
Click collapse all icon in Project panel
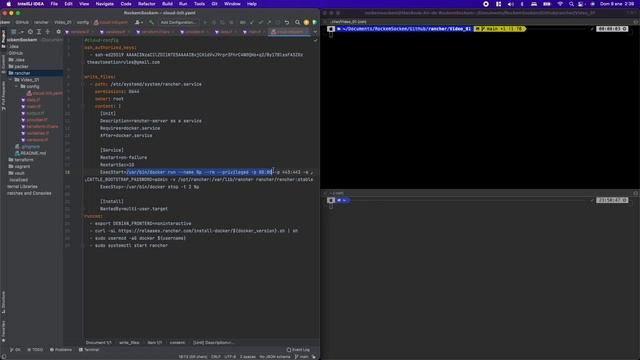[x=47, y=32]
